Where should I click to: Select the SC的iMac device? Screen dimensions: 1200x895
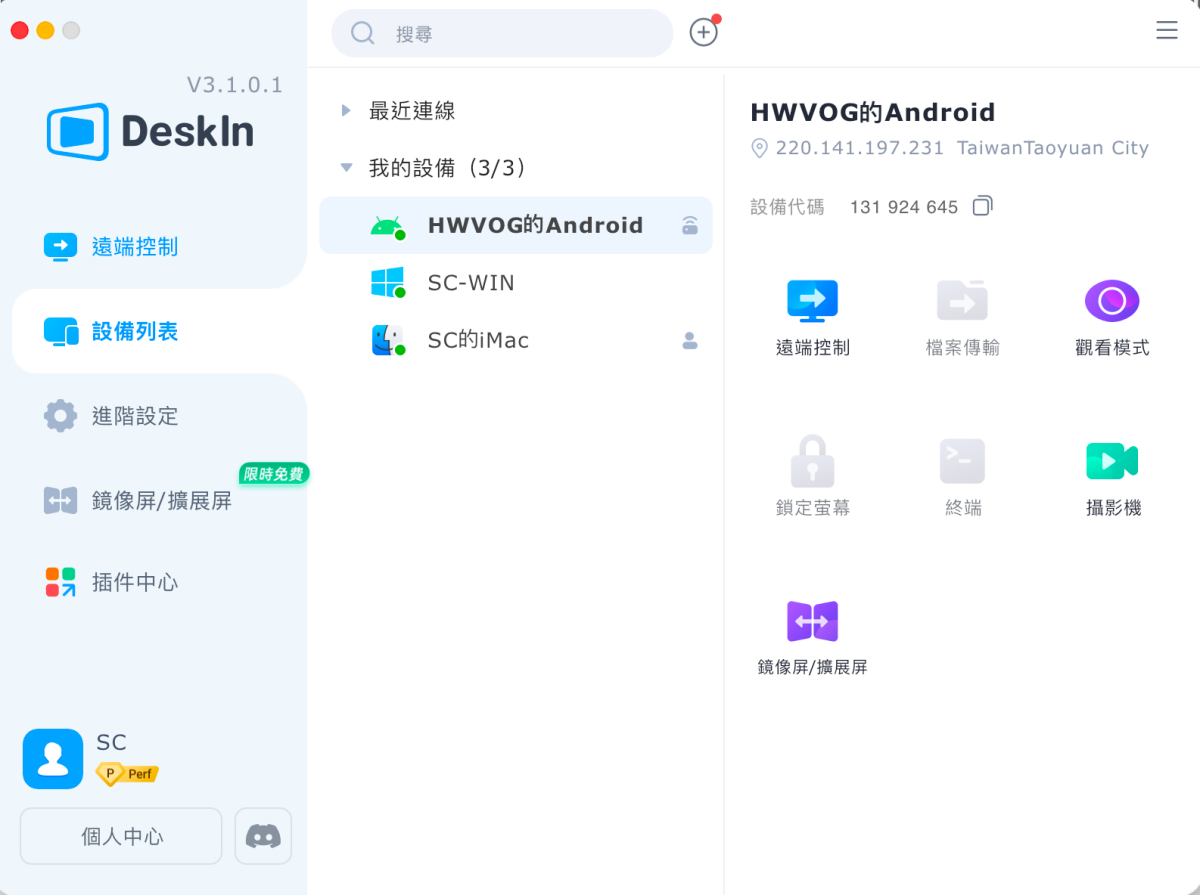tap(515, 340)
